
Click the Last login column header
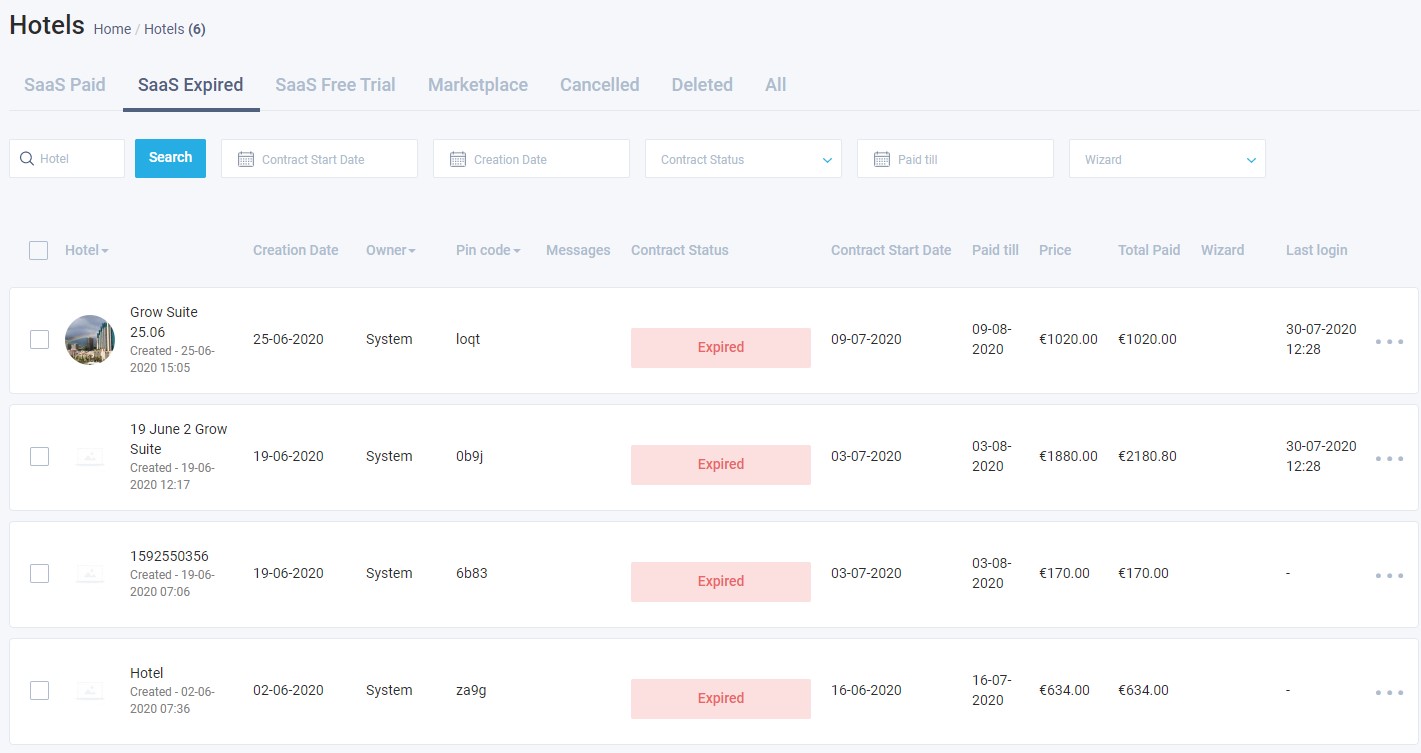(x=1316, y=250)
